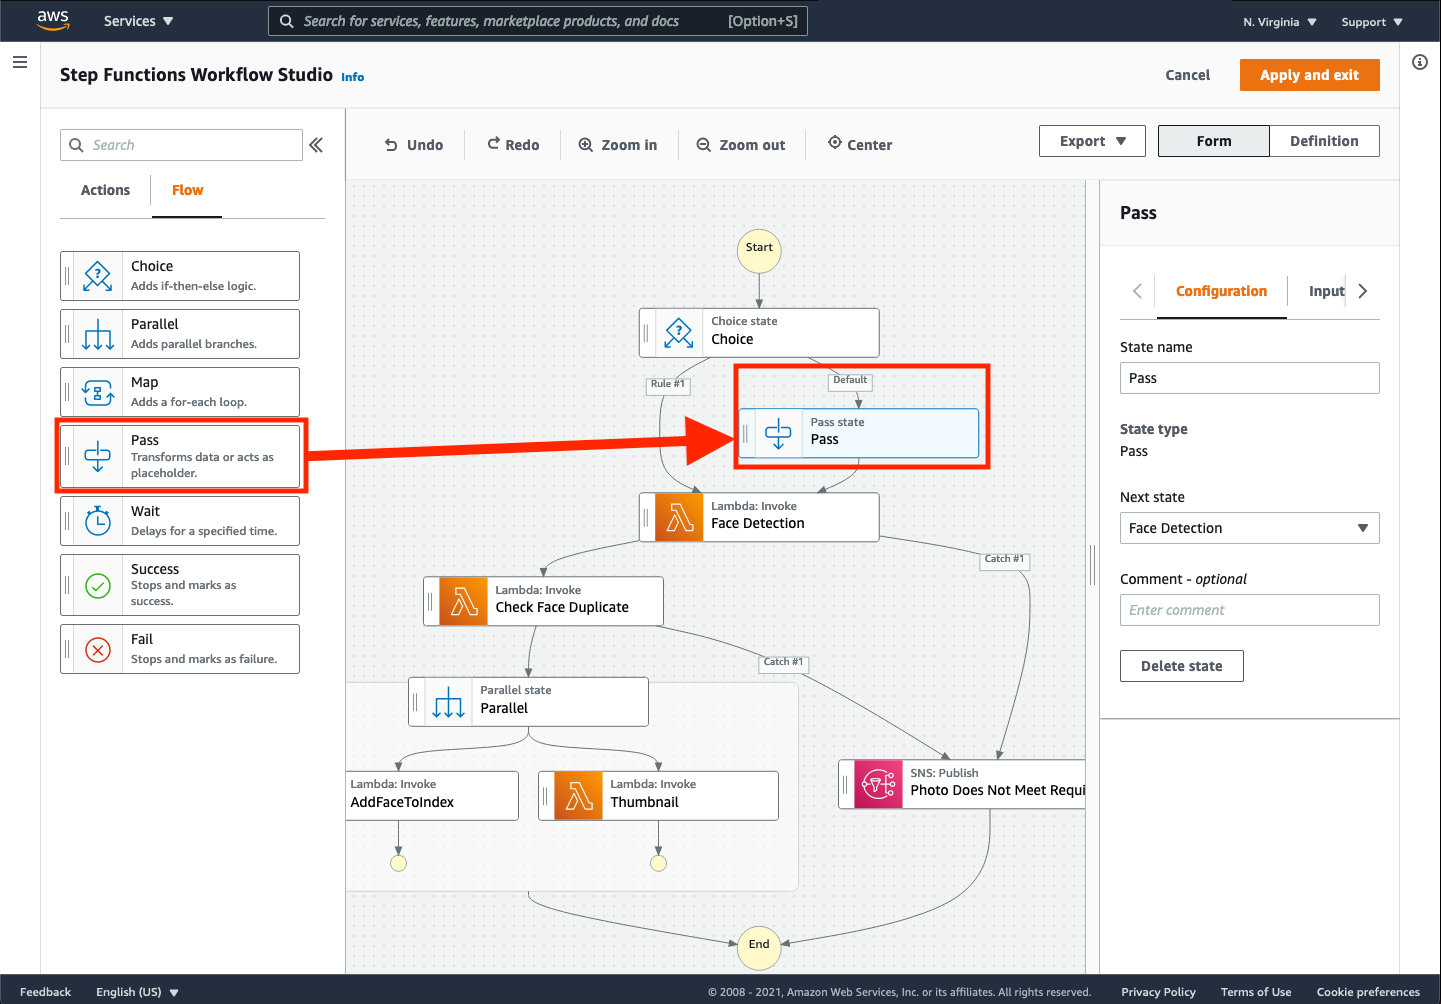The image size is (1441, 1004).
Task: Open the Terms of Use link
Action: pos(1256,992)
